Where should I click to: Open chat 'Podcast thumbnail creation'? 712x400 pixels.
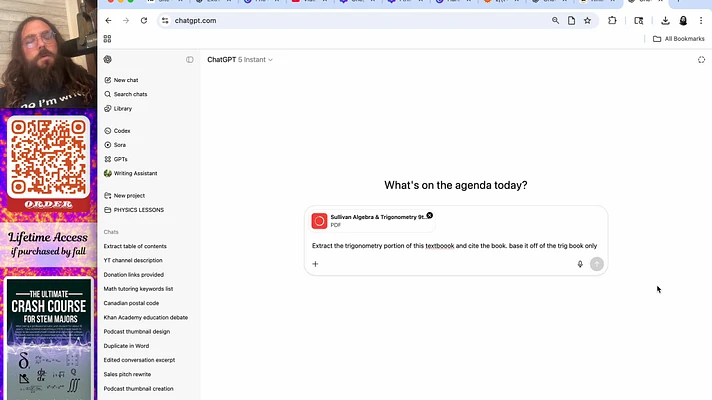pos(138,389)
